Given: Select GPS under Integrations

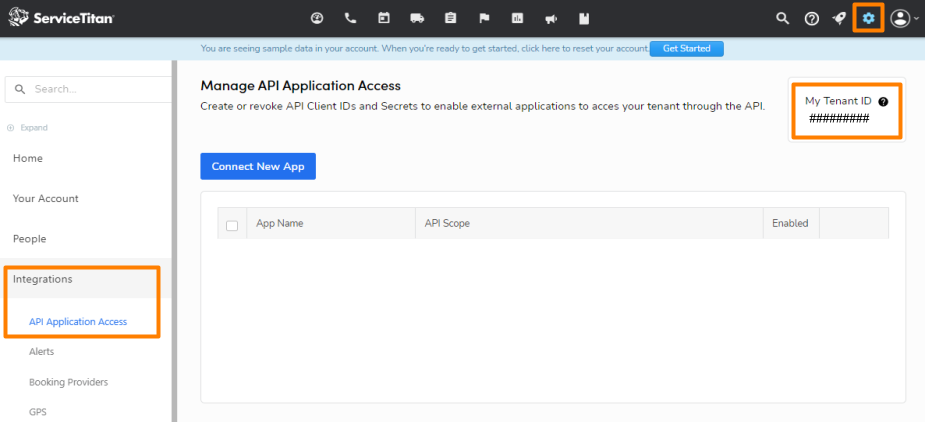Looking at the screenshot, I should (38, 411).
